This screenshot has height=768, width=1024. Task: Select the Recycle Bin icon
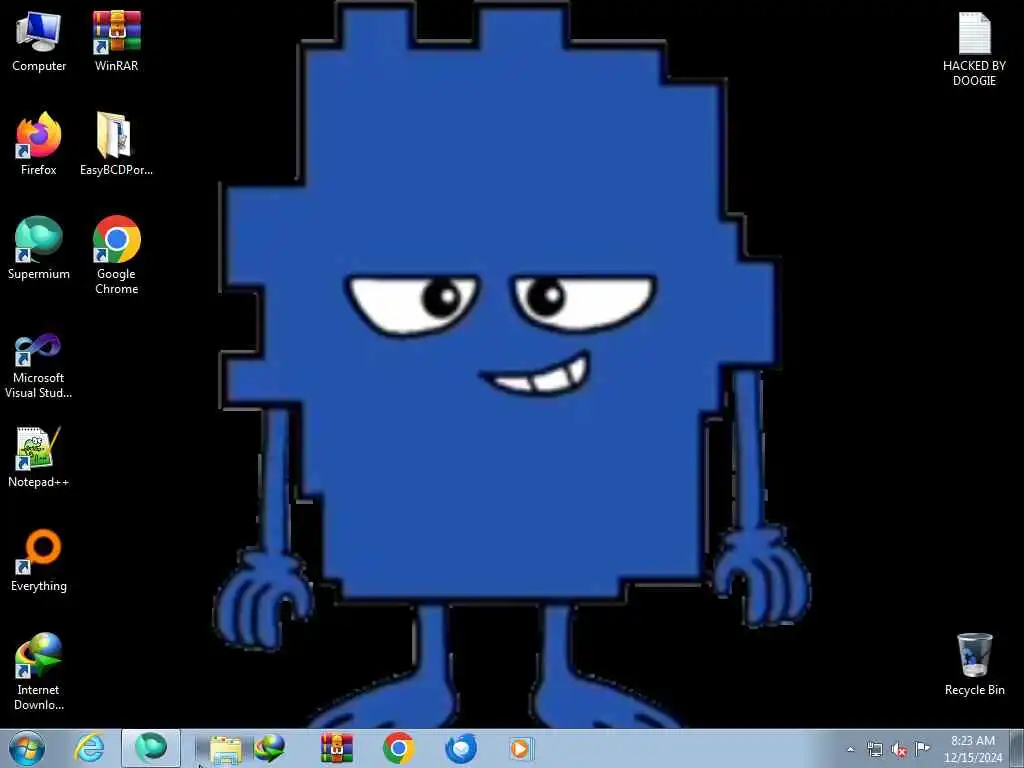click(974, 665)
